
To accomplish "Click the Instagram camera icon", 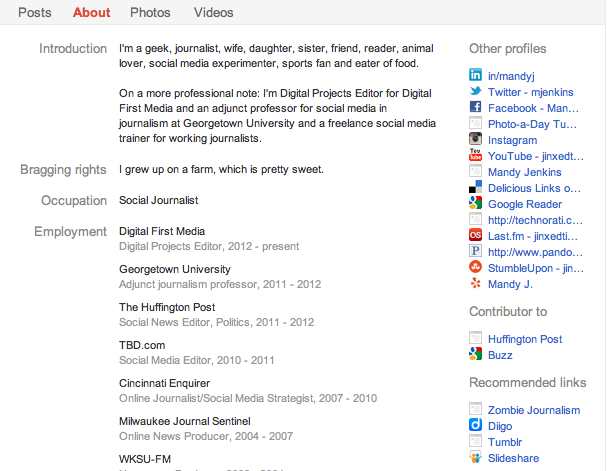I will 476,140.
